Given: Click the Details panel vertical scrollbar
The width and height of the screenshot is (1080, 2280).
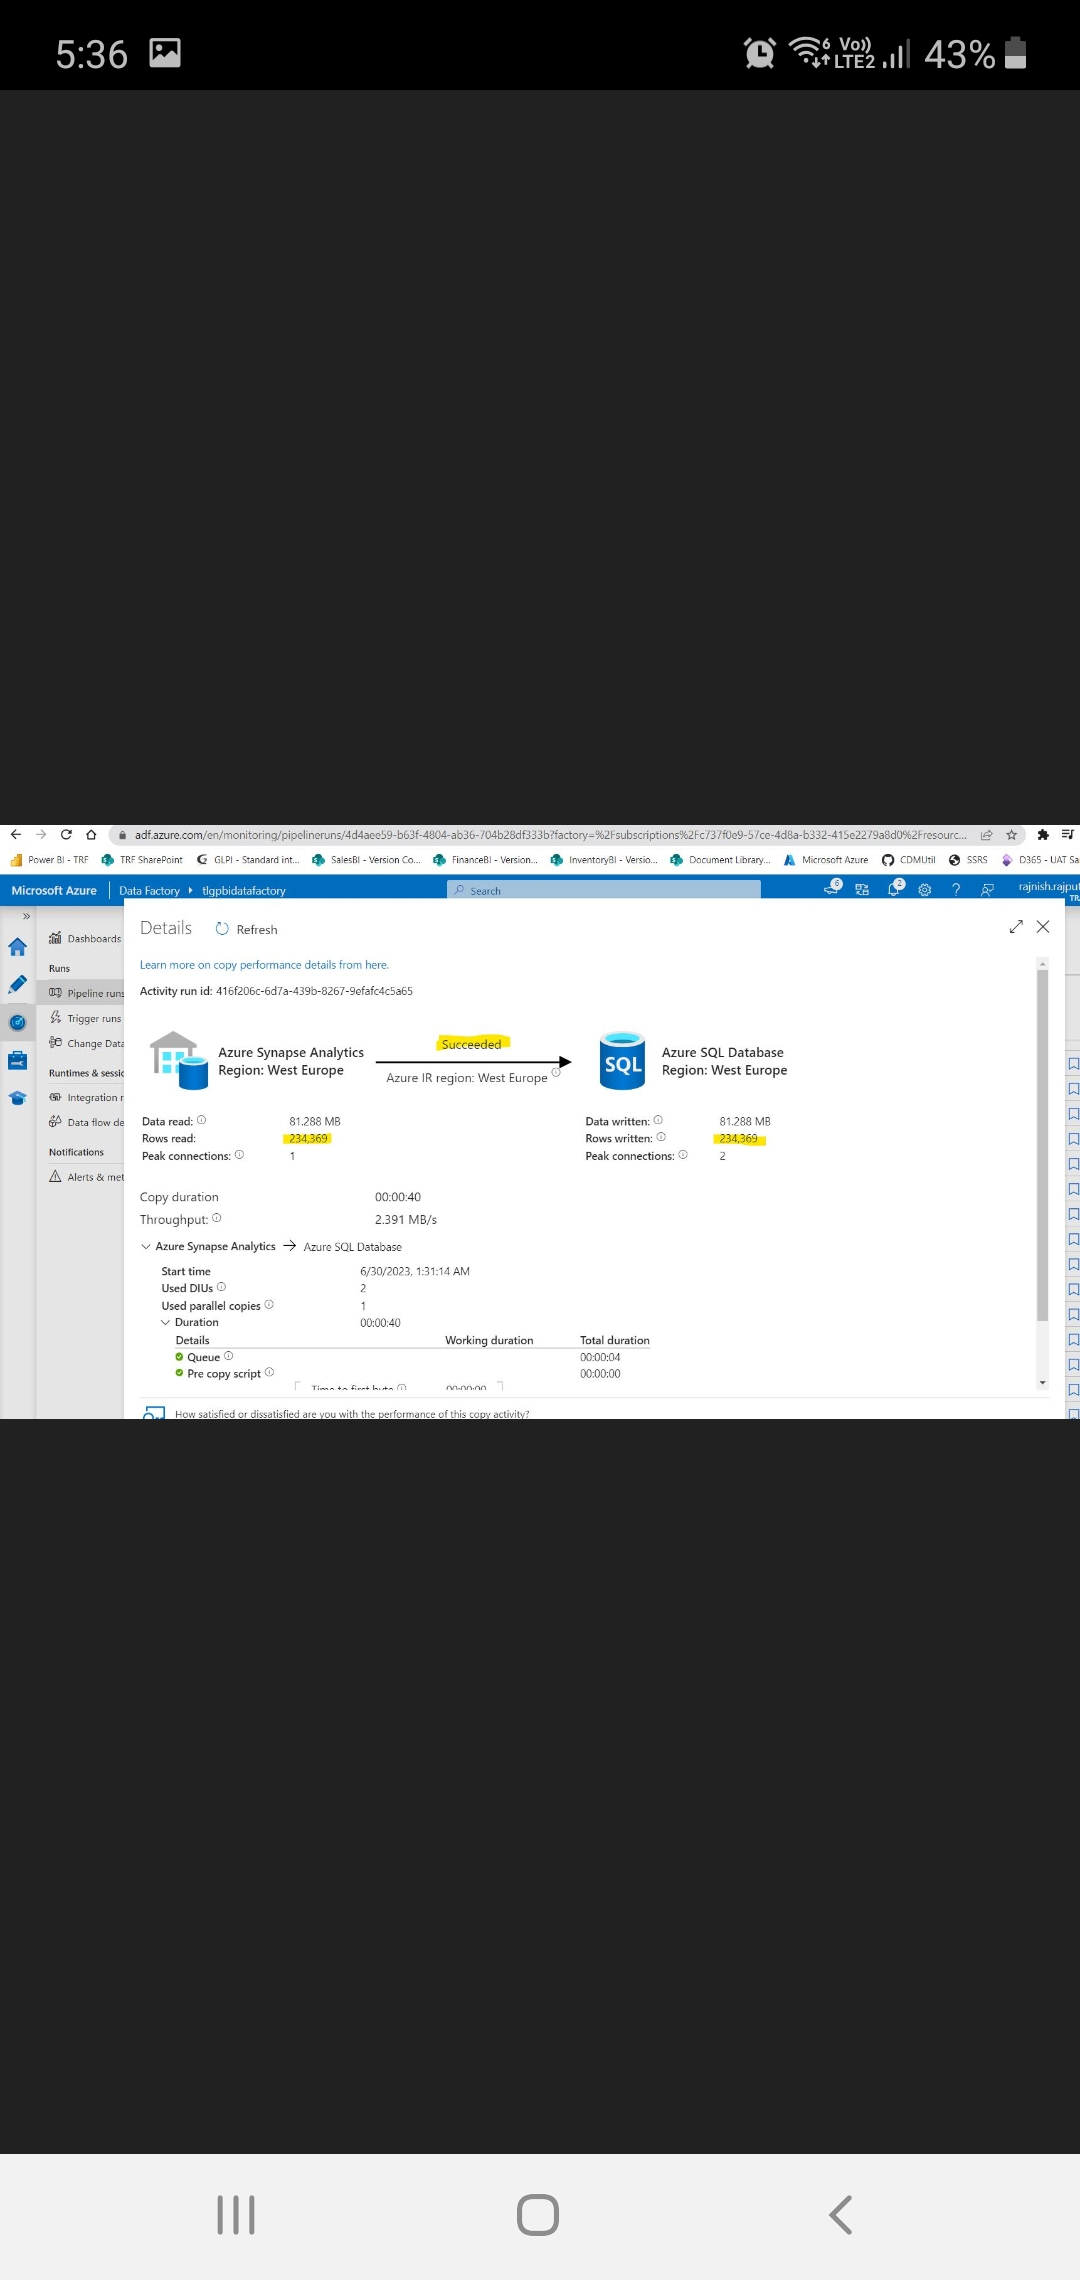Looking at the screenshot, I should (x=1042, y=1145).
